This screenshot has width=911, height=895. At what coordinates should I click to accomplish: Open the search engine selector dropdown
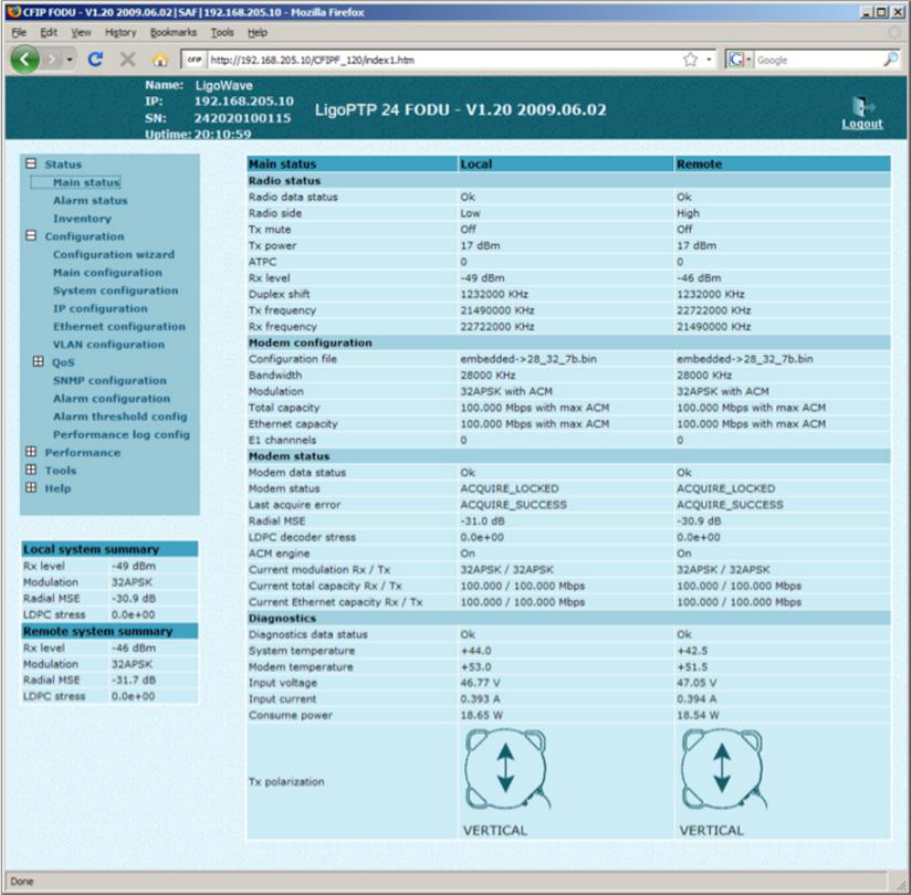[748, 60]
